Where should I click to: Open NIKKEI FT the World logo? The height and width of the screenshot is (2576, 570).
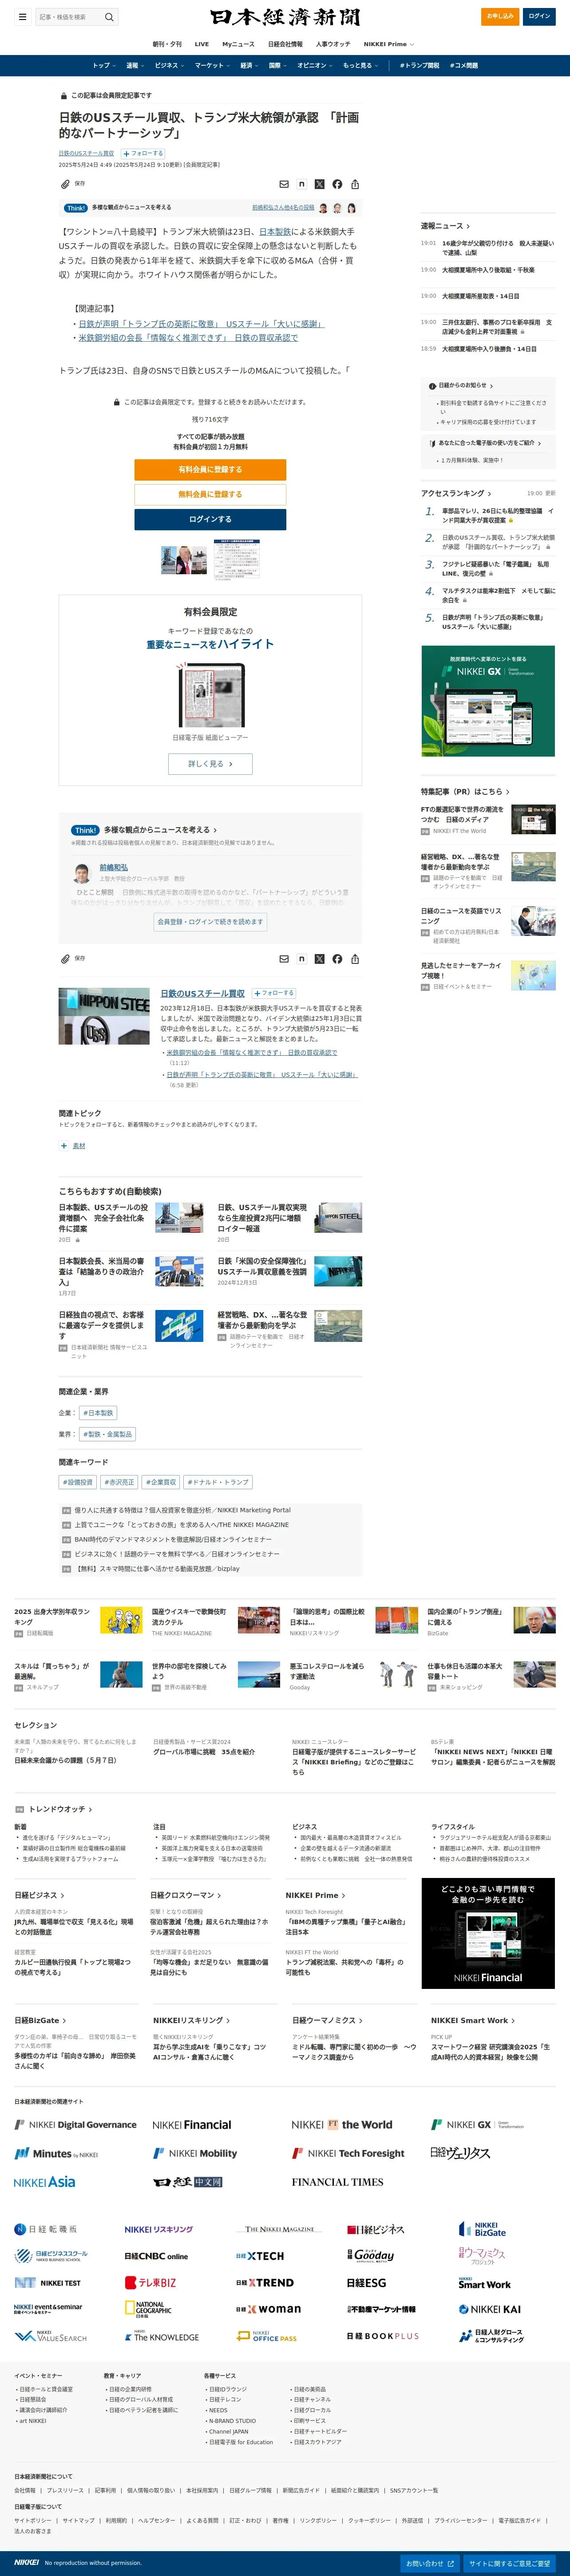coord(341,2125)
